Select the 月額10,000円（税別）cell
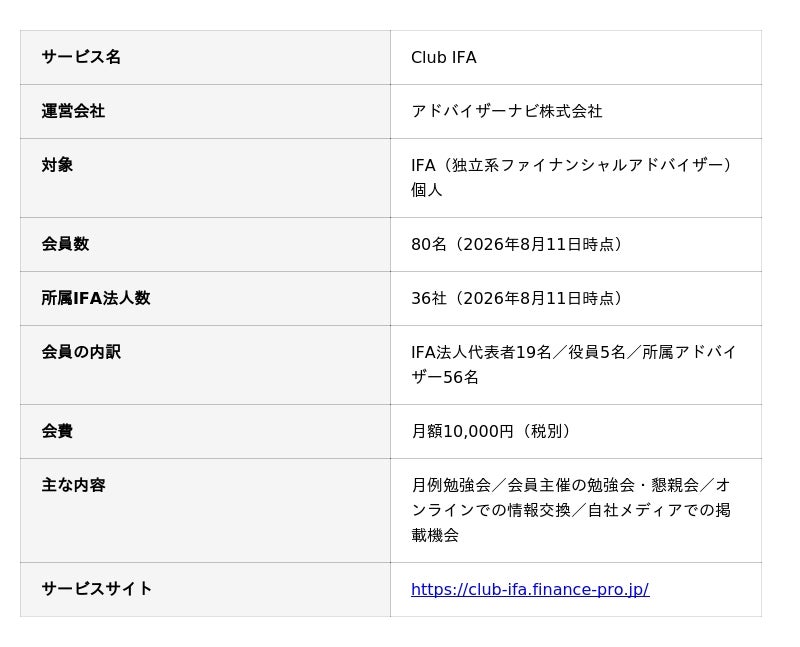The height and width of the screenshot is (647, 800). (x=576, y=432)
